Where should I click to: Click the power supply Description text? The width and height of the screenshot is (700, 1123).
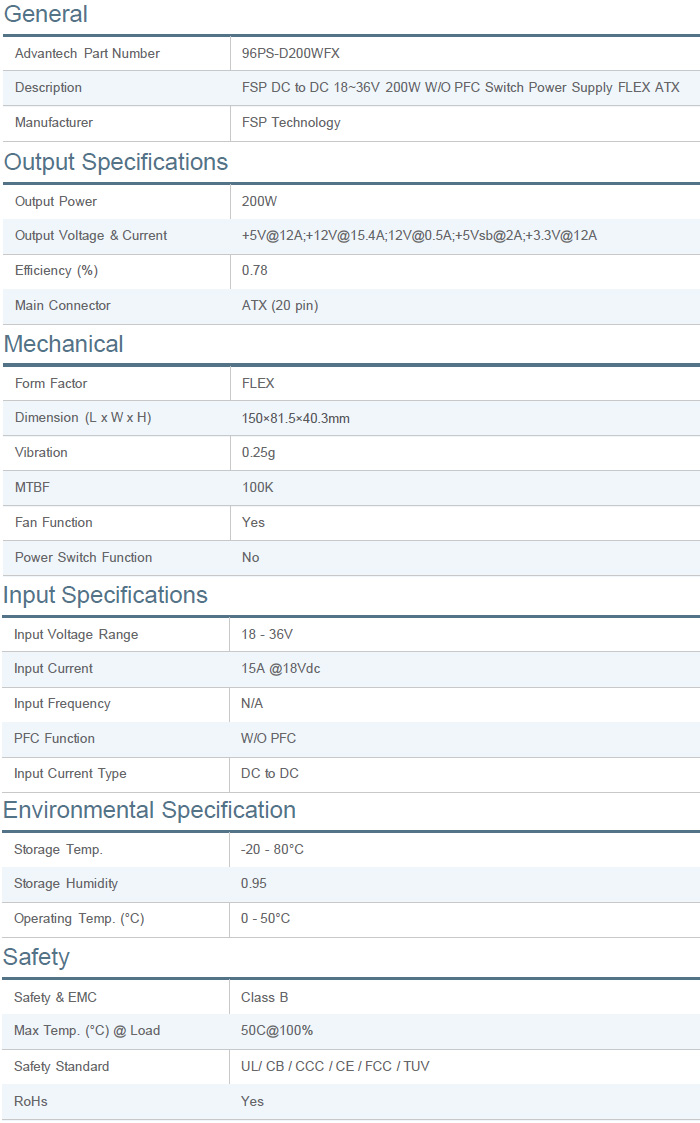(460, 88)
